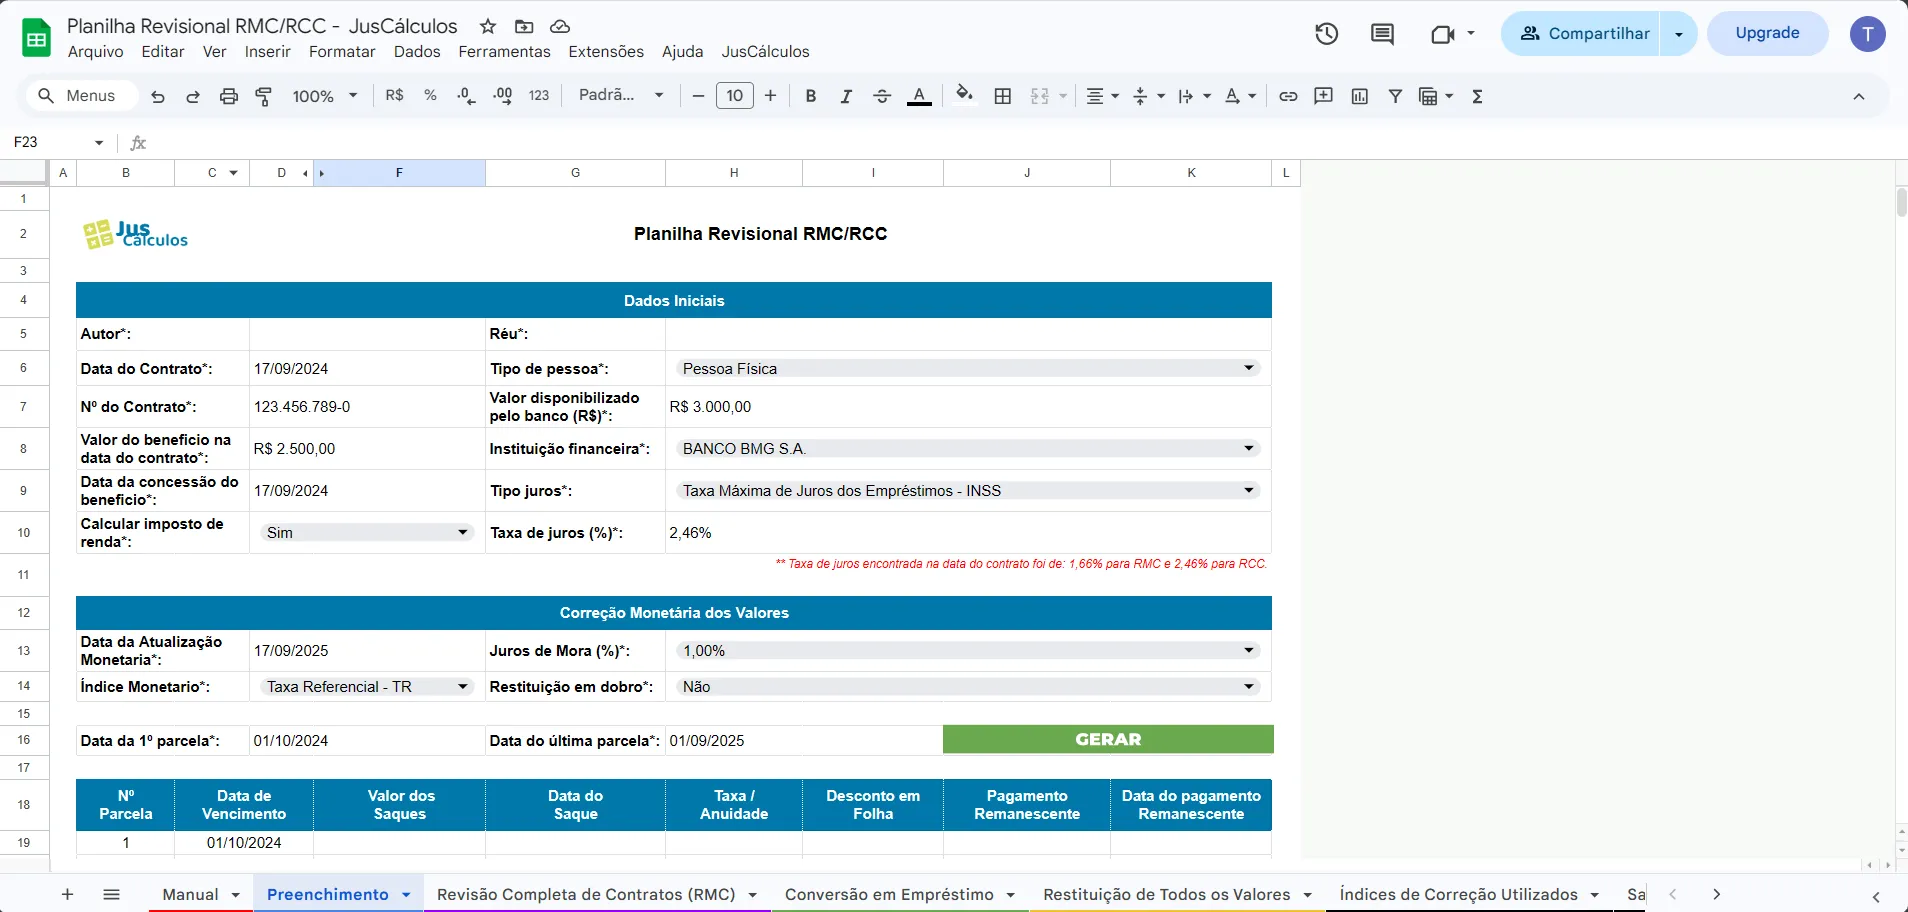Open Restituição em dobro dropdown
Image resolution: width=1908 pixels, height=912 pixels.
coord(967,687)
